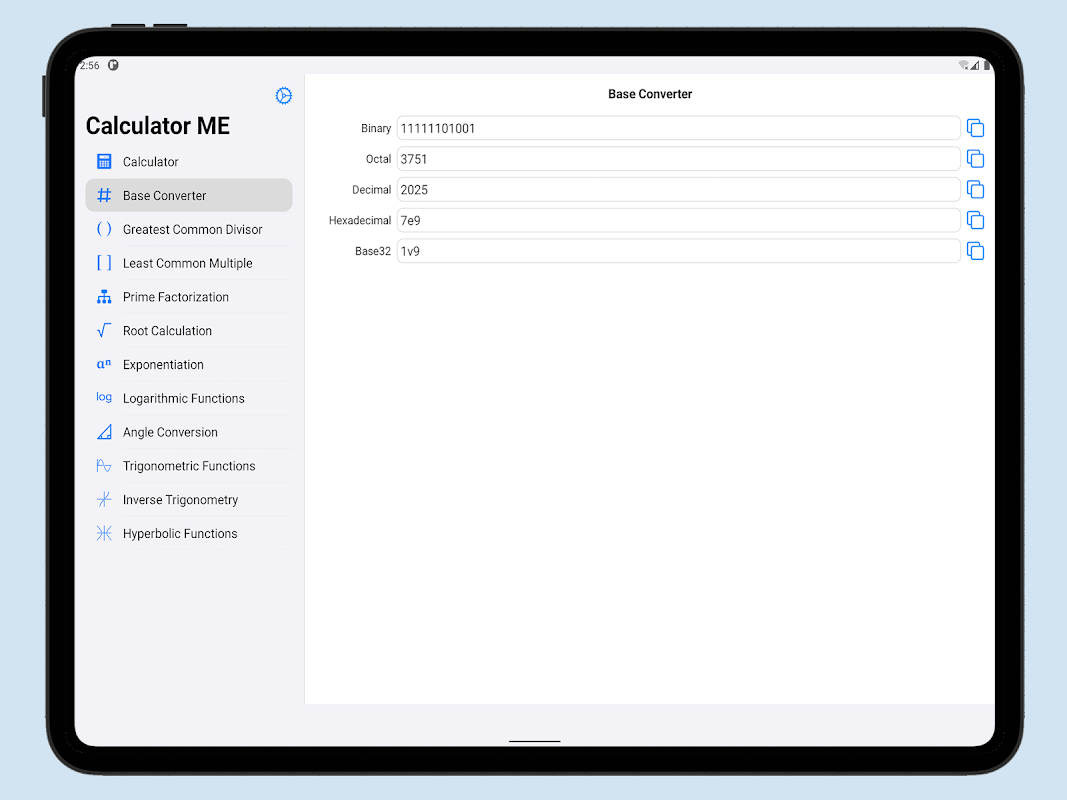
Task: Click the Hyperbolic Functions icon
Action: [x=104, y=533]
